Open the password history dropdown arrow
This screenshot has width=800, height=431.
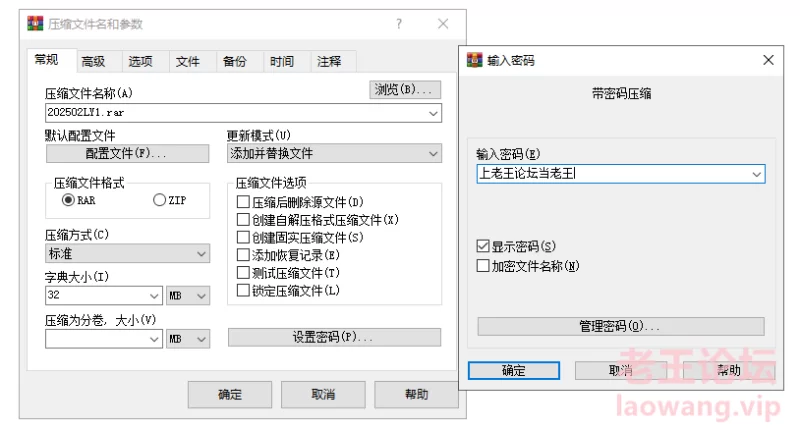pos(757,174)
